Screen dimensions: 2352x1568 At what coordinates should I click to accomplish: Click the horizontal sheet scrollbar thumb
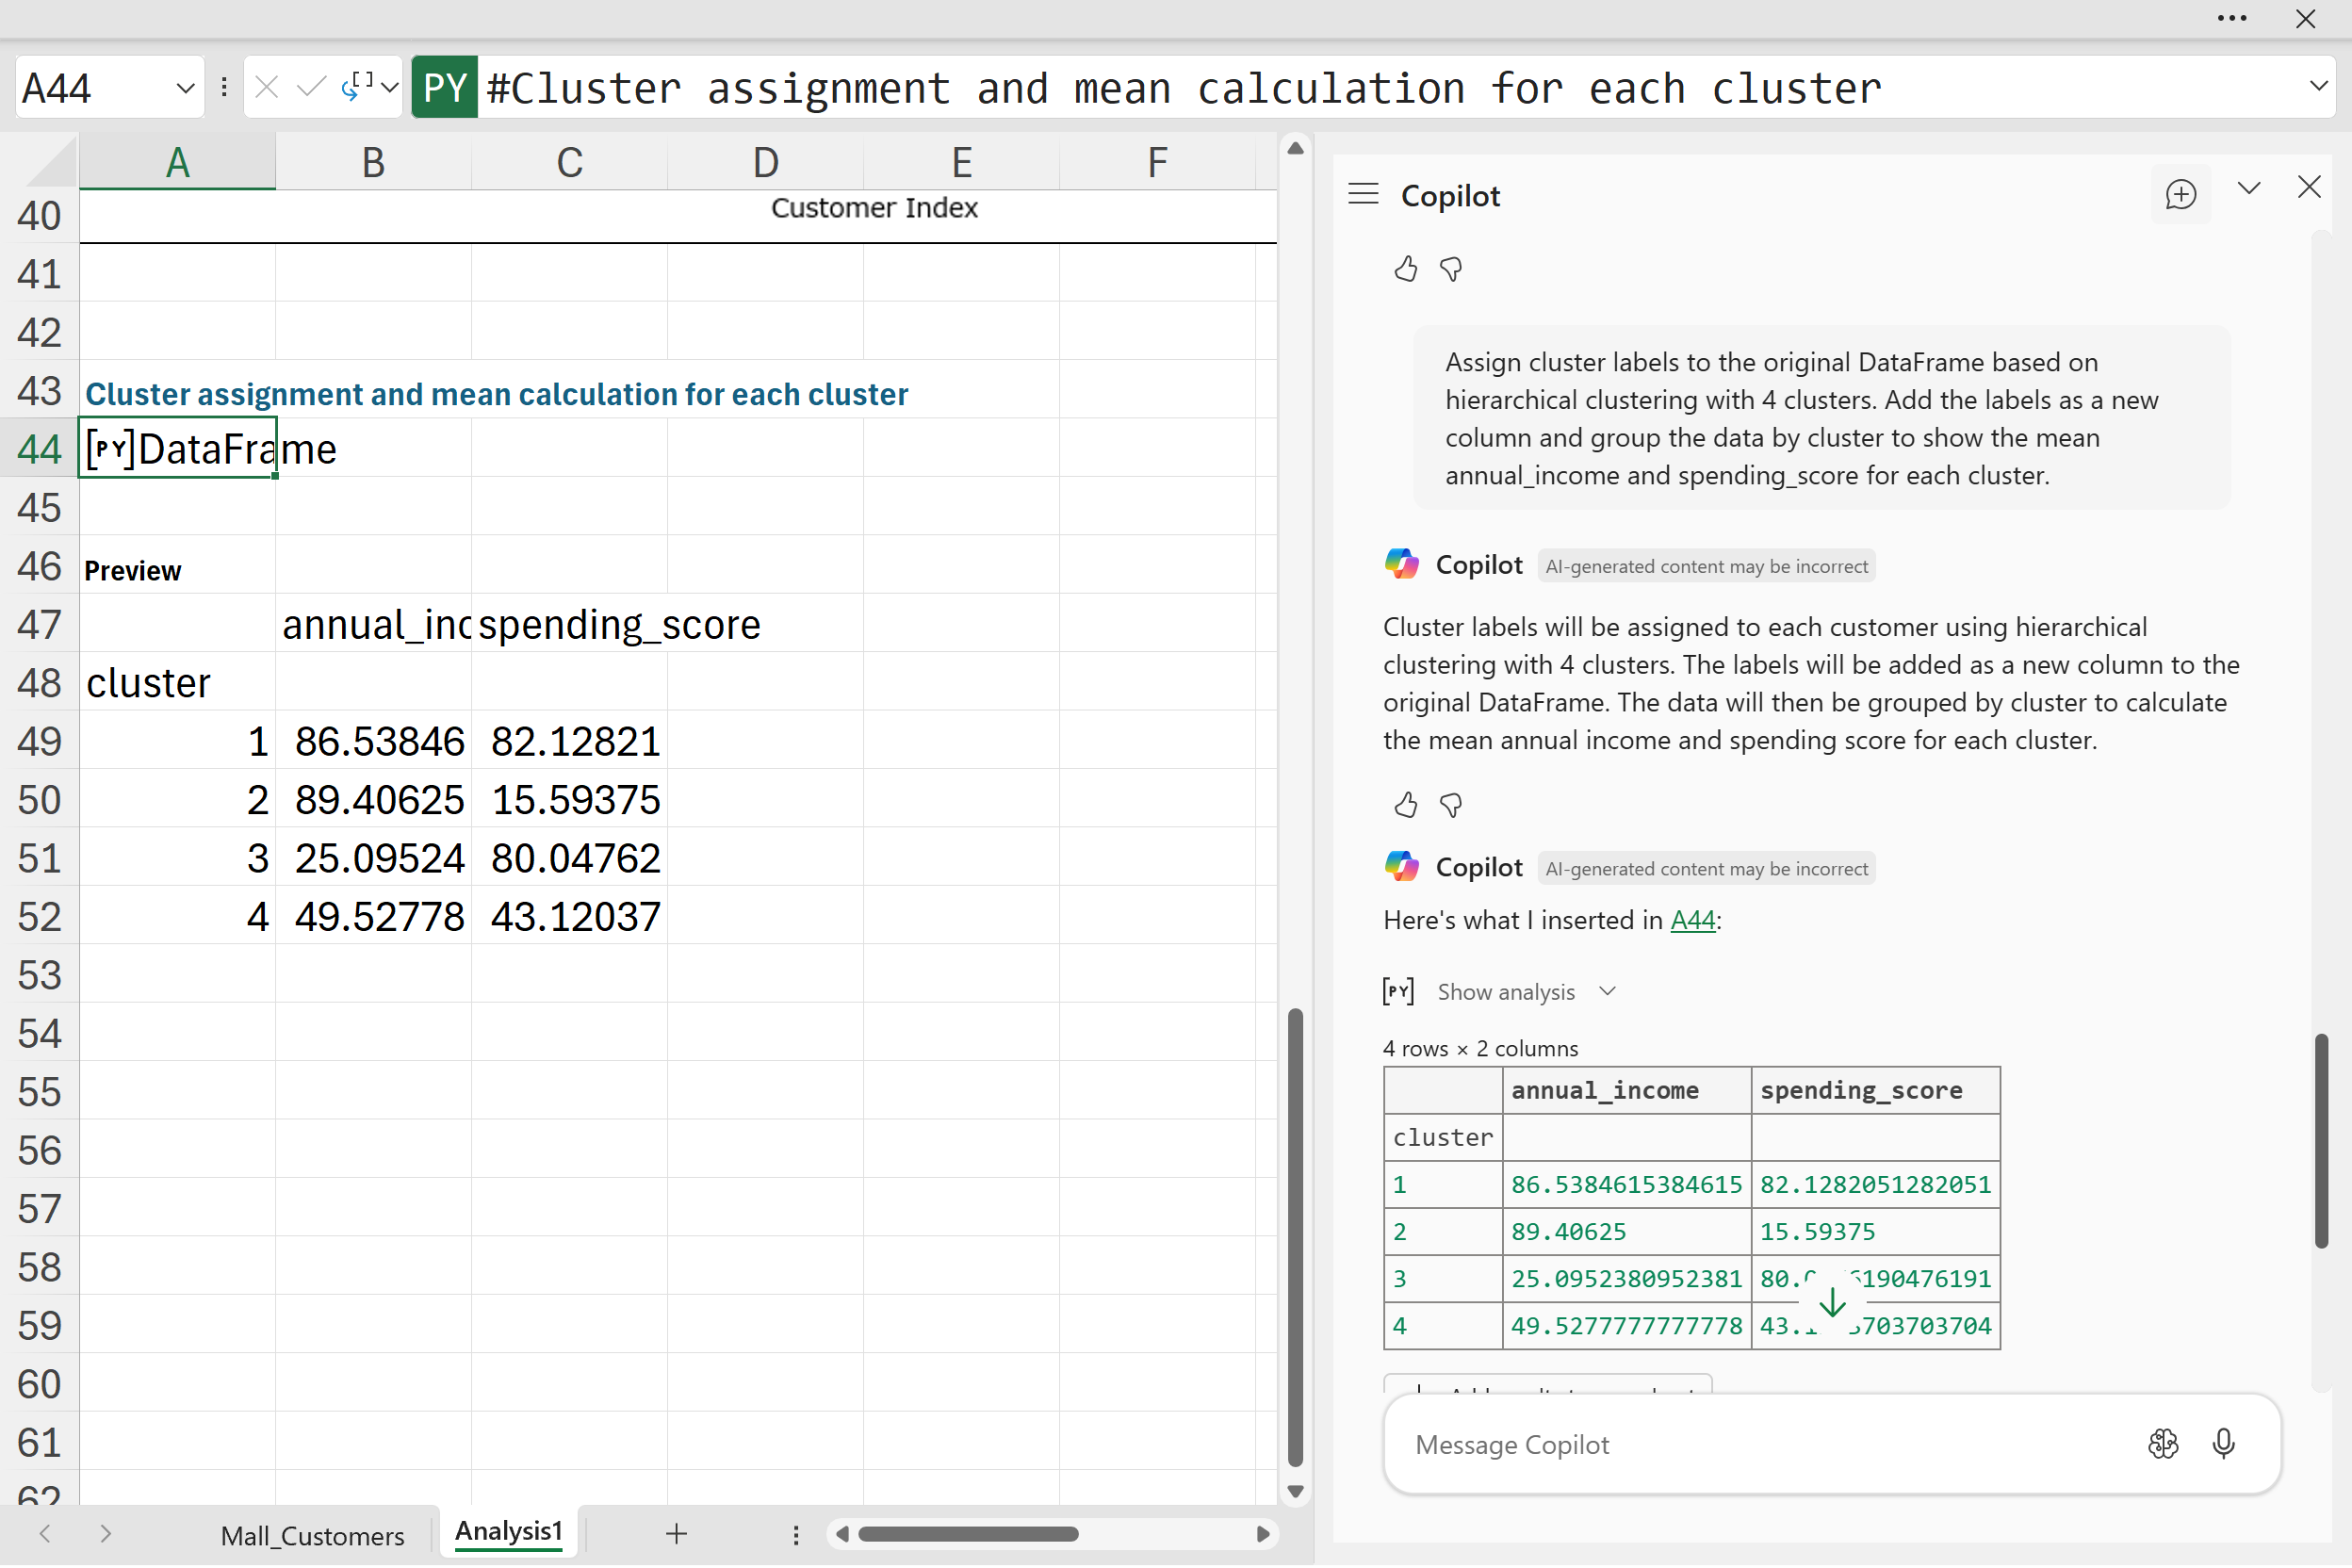(x=967, y=1534)
